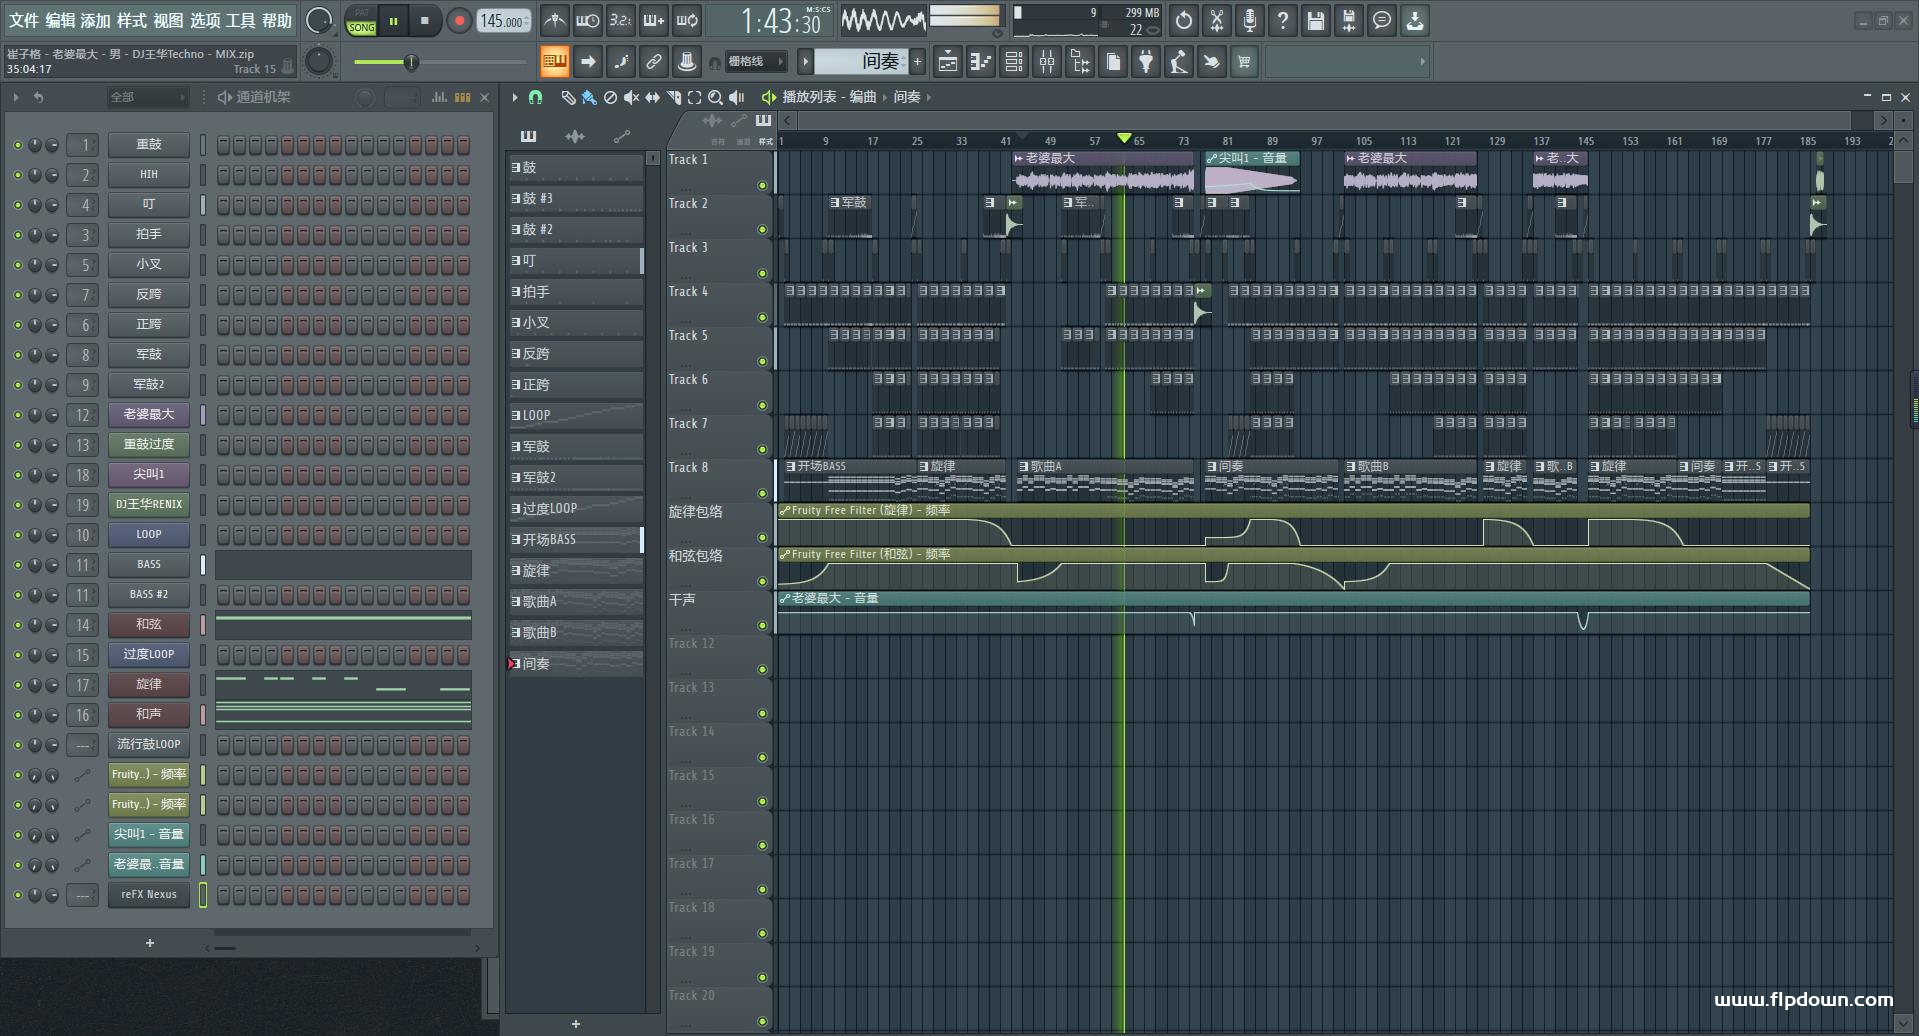This screenshot has height=1036, width=1919.
Task: Click the project copy/pages icon in the toolbar
Action: click(1113, 62)
